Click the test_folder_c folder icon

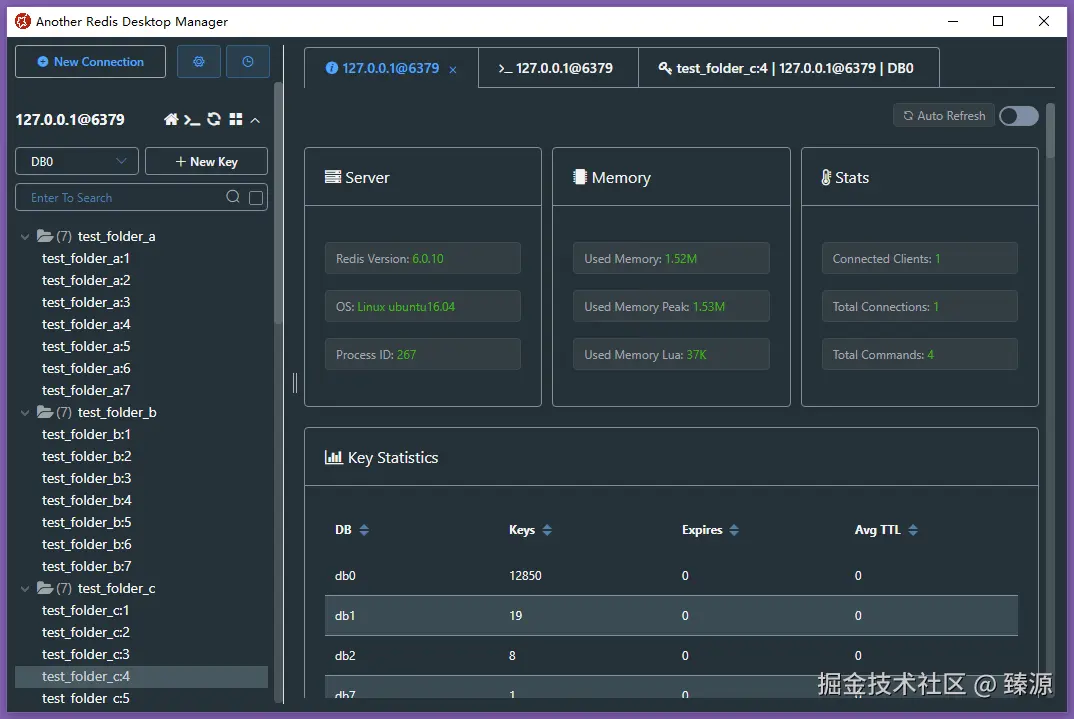tap(45, 588)
